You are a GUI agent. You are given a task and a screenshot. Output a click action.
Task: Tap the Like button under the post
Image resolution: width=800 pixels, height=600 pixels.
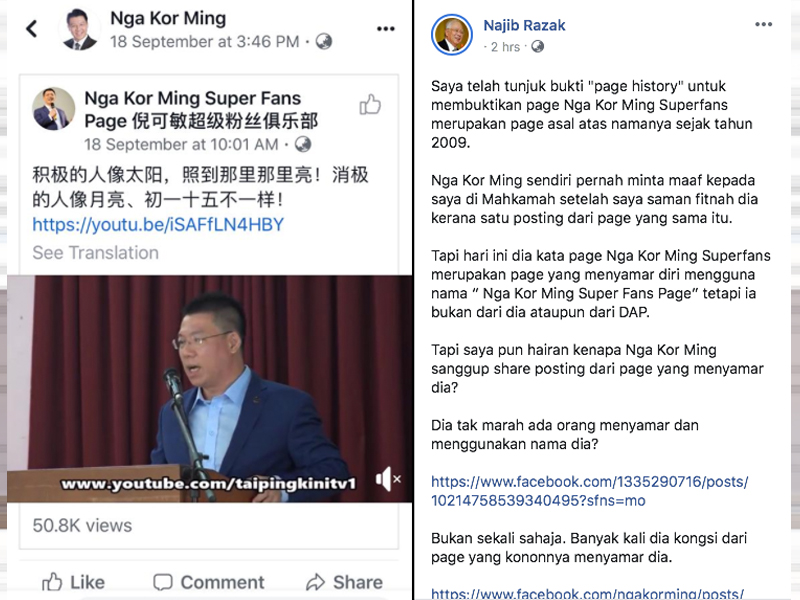coord(73,582)
